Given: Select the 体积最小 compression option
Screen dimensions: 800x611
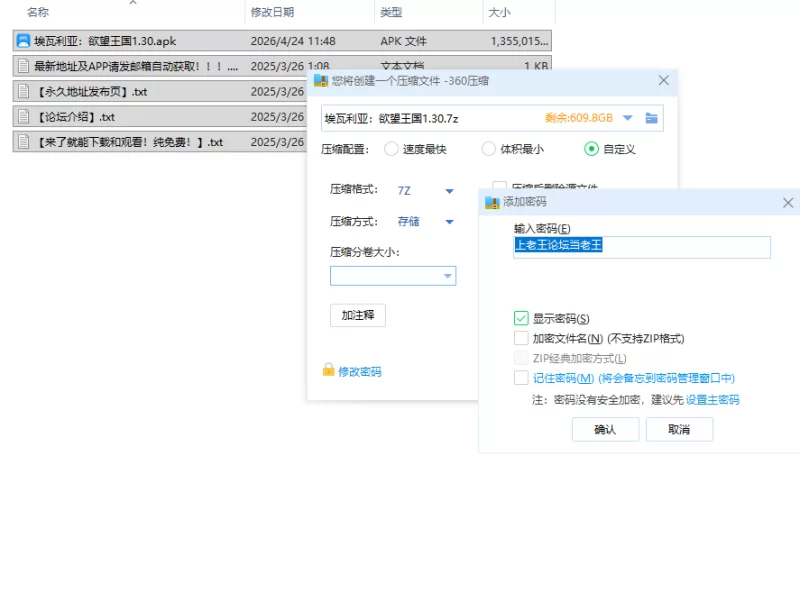Looking at the screenshot, I should pos(489,149).
